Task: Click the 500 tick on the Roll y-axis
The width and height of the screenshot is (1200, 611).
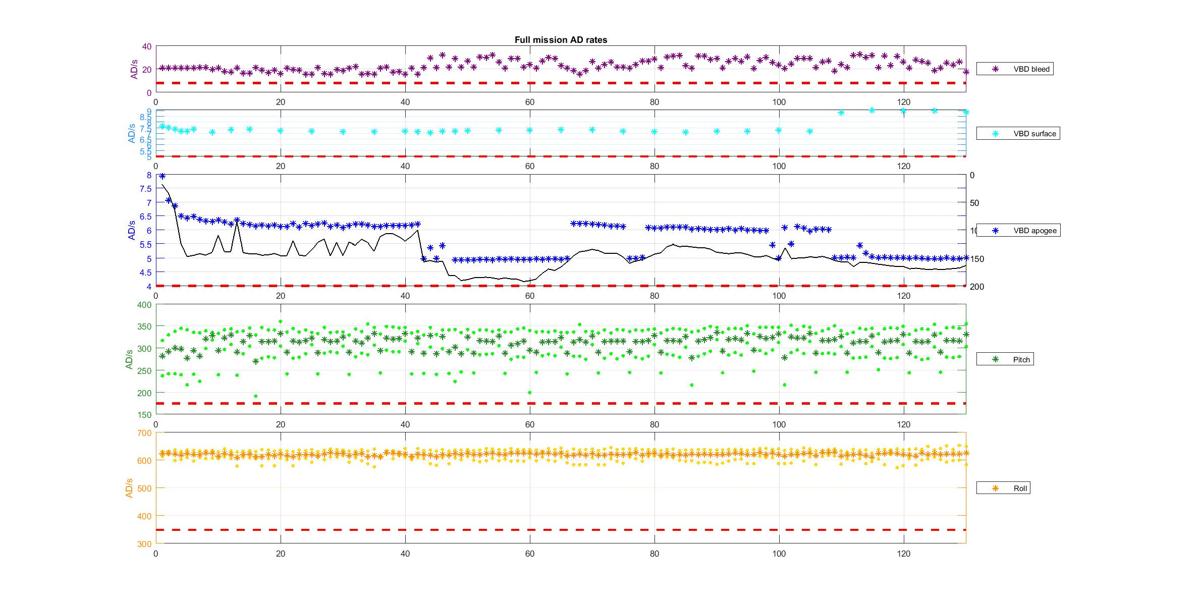Action: coord(145,488)
